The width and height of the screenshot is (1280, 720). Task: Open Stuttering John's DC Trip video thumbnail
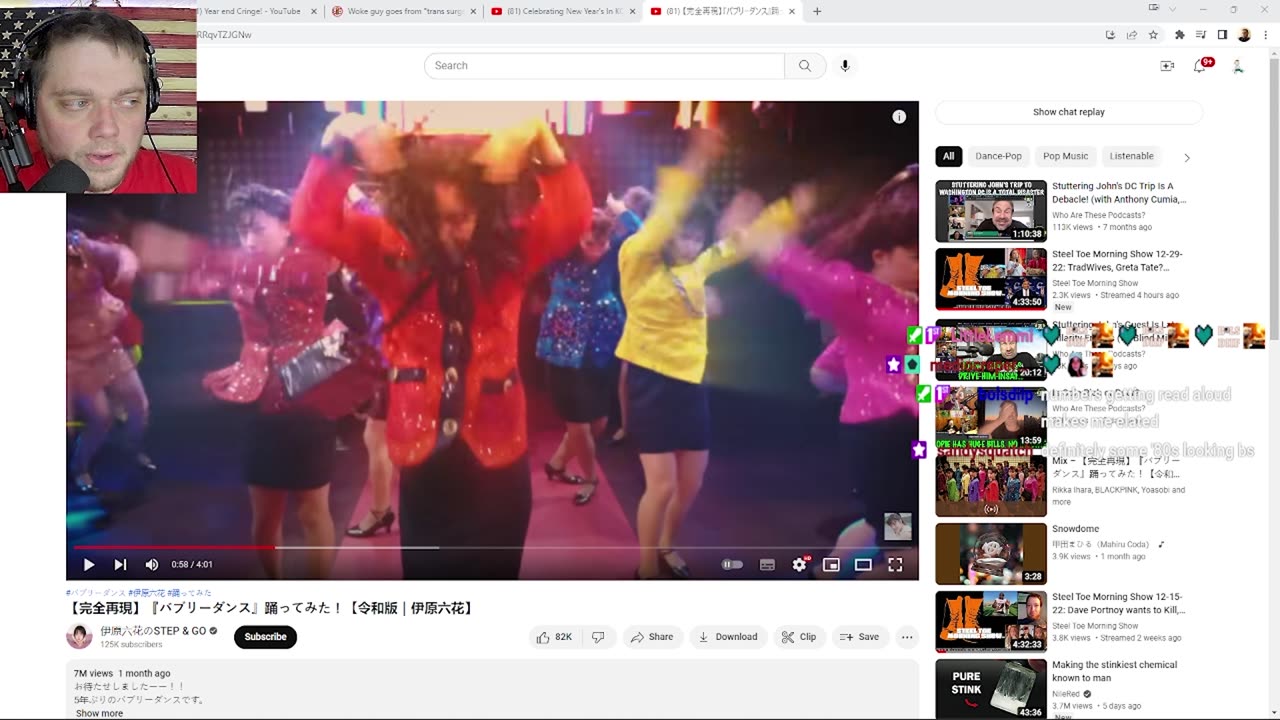pos(991,211)
